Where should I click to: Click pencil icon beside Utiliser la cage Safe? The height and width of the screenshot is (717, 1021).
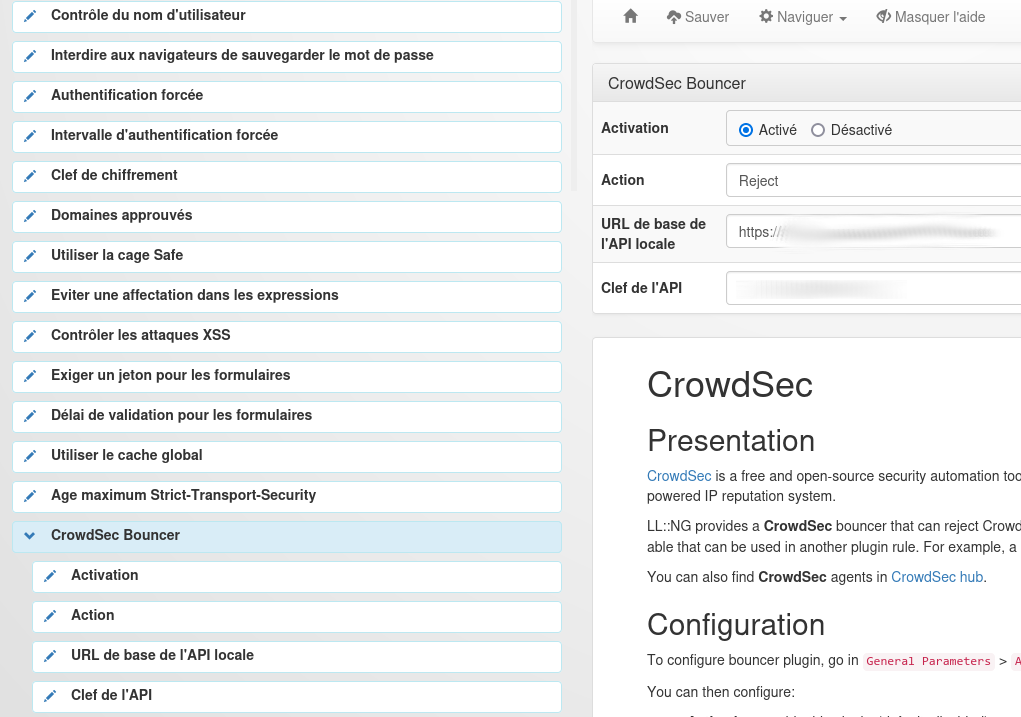coord(30,256)
